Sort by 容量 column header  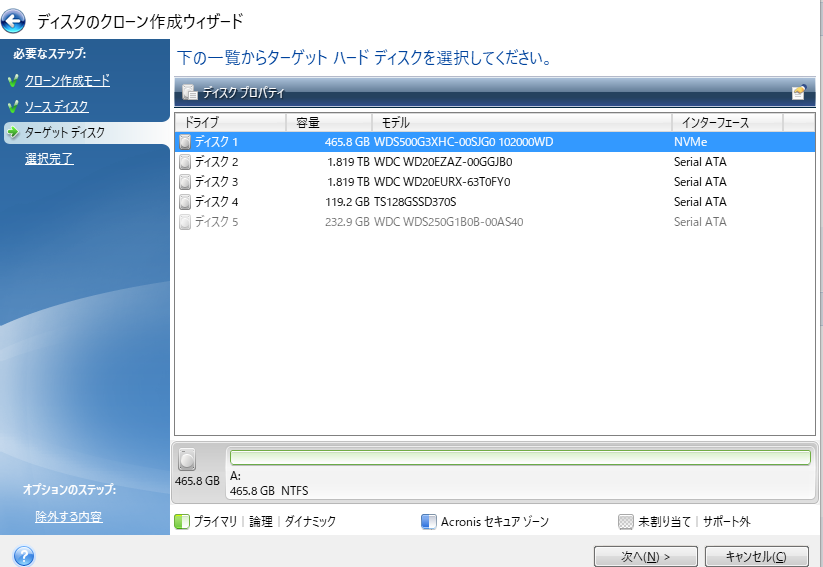[x=329, y=122]
